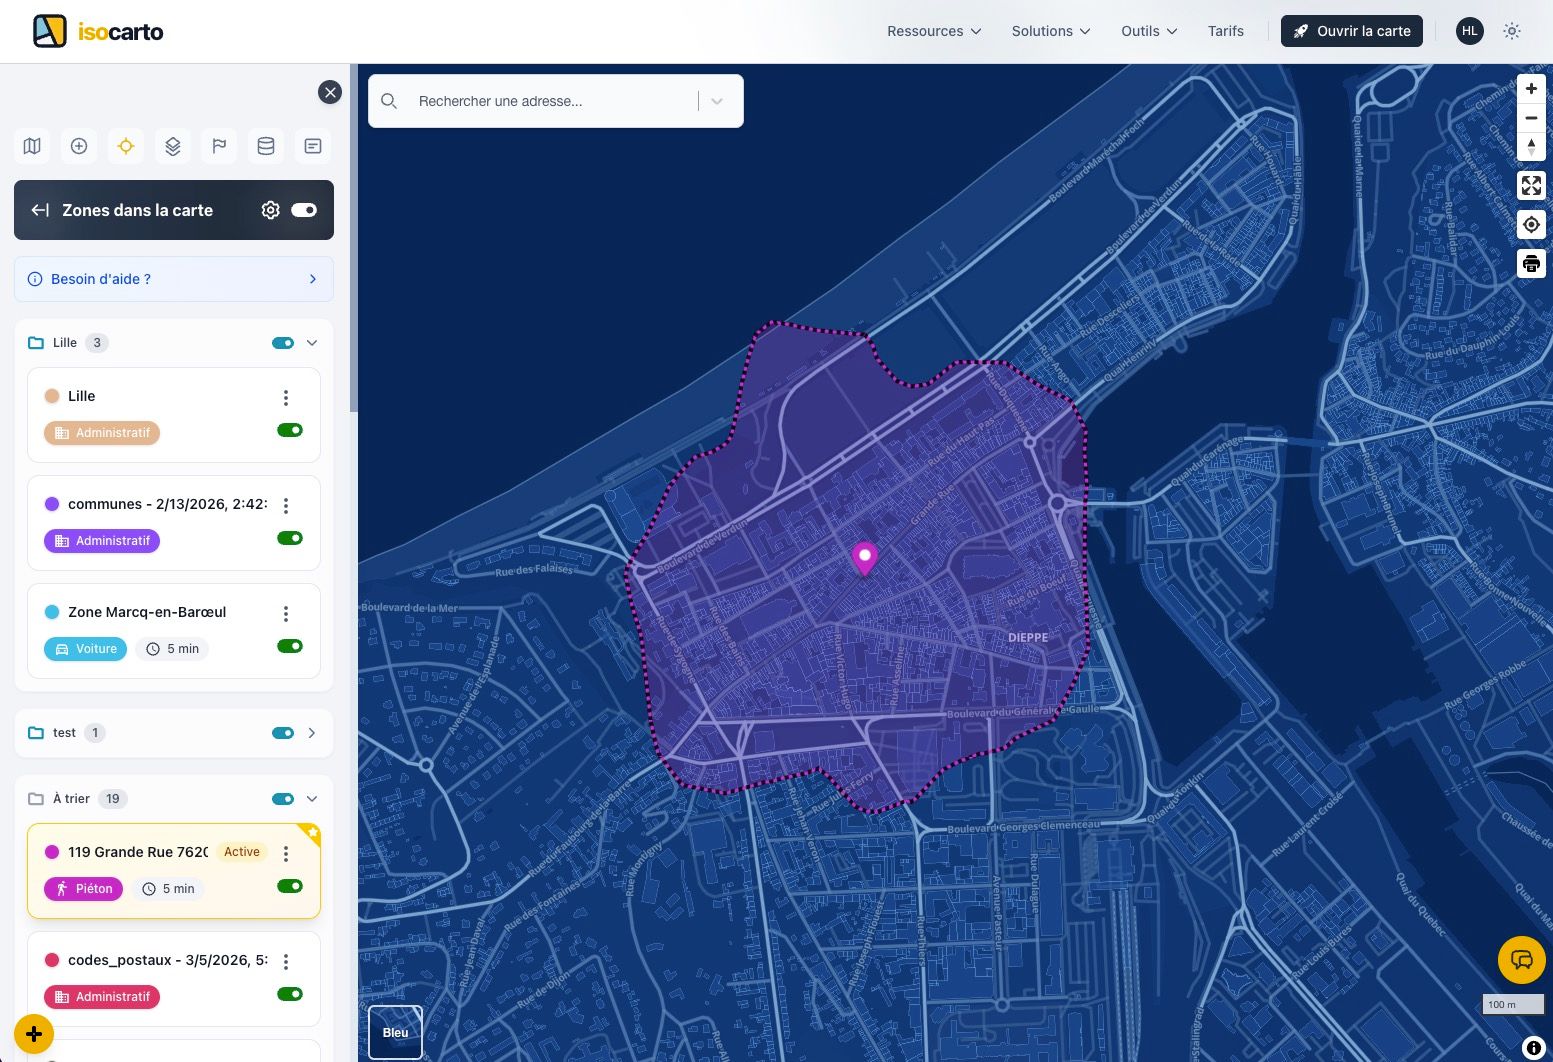Open the address search dropdown arrow
The height and width of the screenshot is (1062, 1553).
point(717,101)
